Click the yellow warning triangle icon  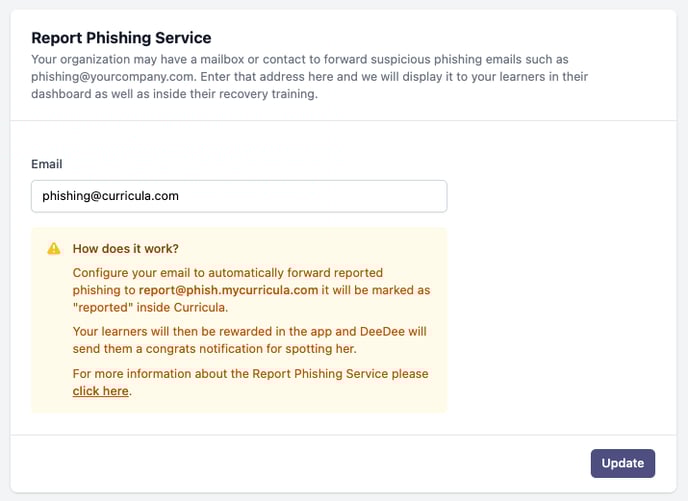click(54, 249)
